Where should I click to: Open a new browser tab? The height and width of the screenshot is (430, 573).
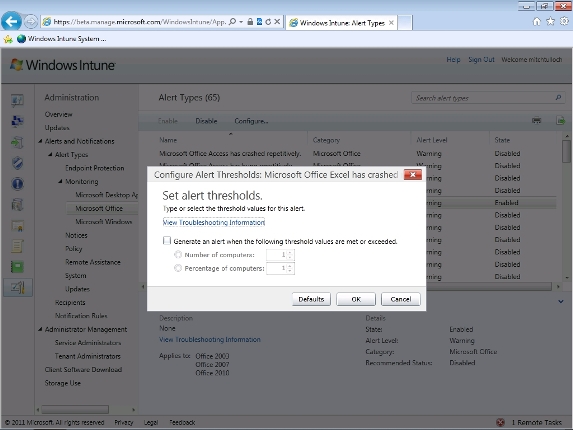point(405,23)
